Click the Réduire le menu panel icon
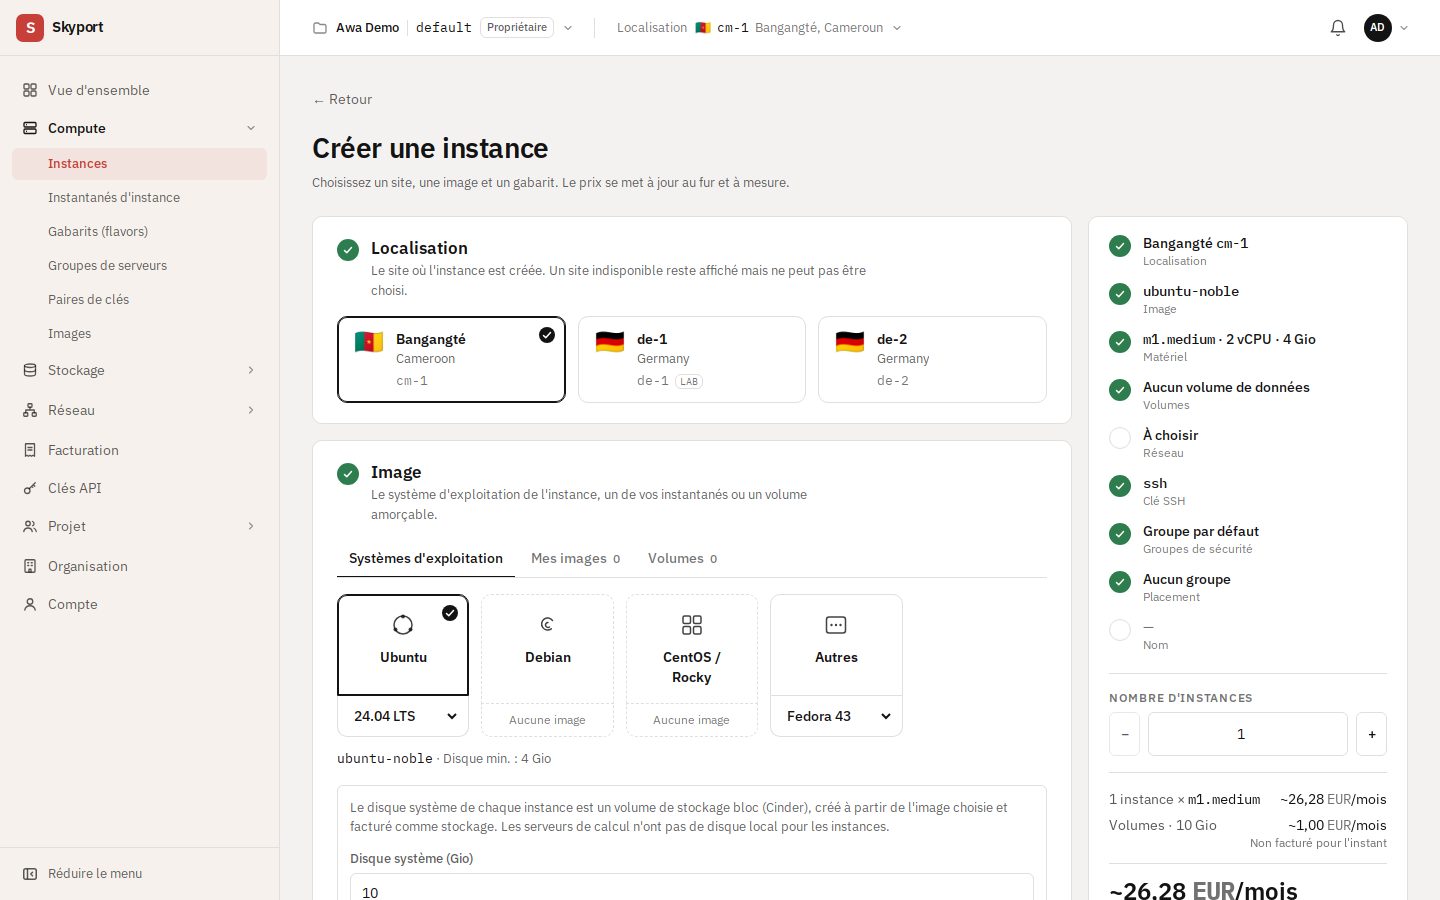 30,873
